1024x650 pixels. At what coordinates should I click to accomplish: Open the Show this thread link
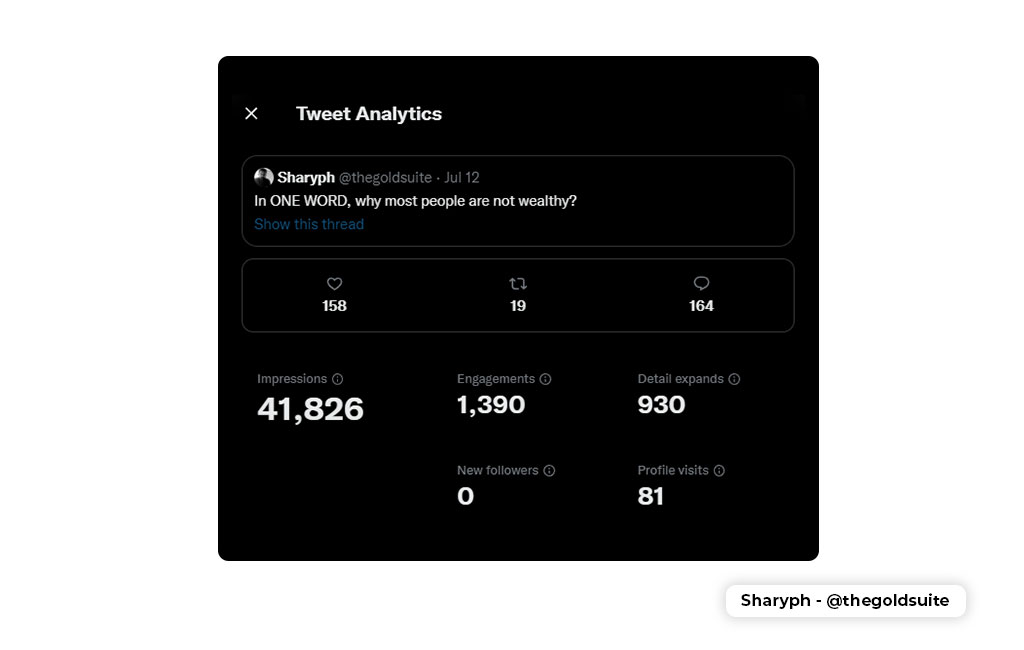309,224
